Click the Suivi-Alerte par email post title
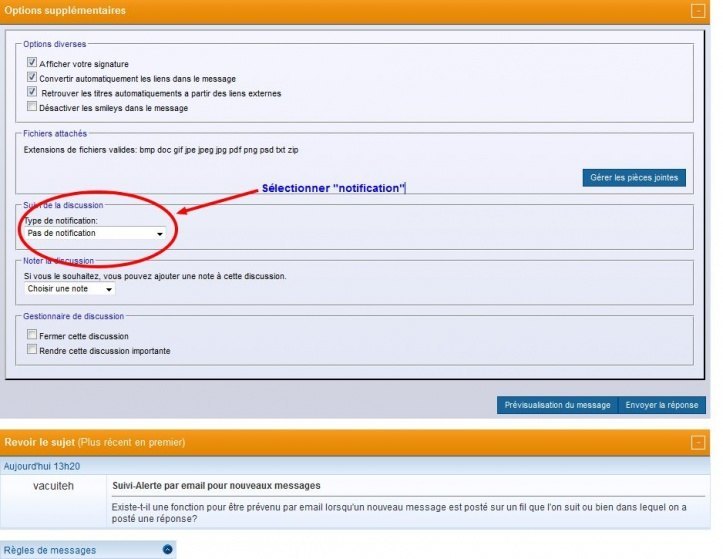The image size is (723, 559). click(216, 485)
